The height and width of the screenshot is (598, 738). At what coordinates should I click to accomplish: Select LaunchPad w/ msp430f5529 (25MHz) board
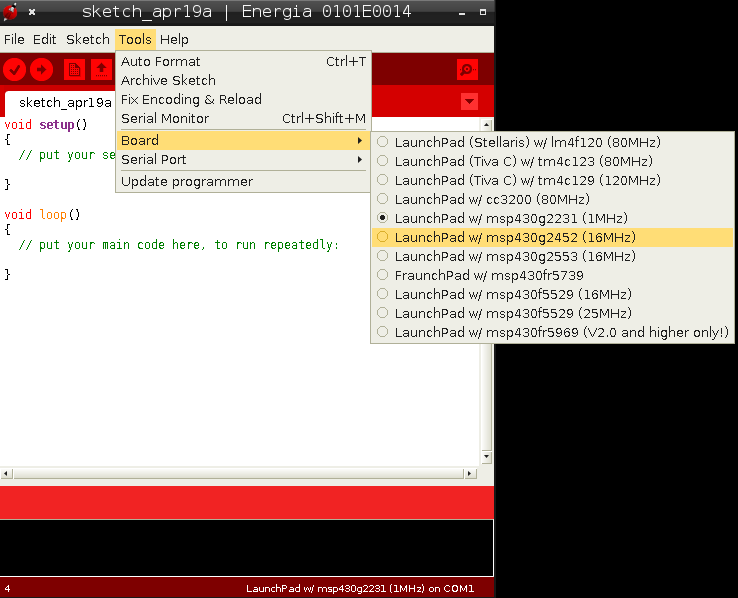[552, 313]
